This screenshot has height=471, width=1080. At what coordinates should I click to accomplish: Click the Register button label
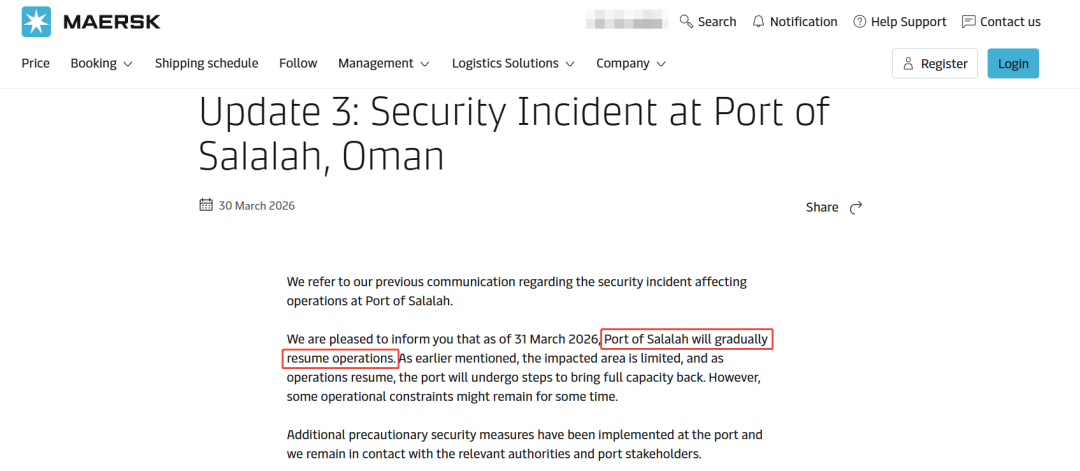pyautogui.click(x=944, y=64)
